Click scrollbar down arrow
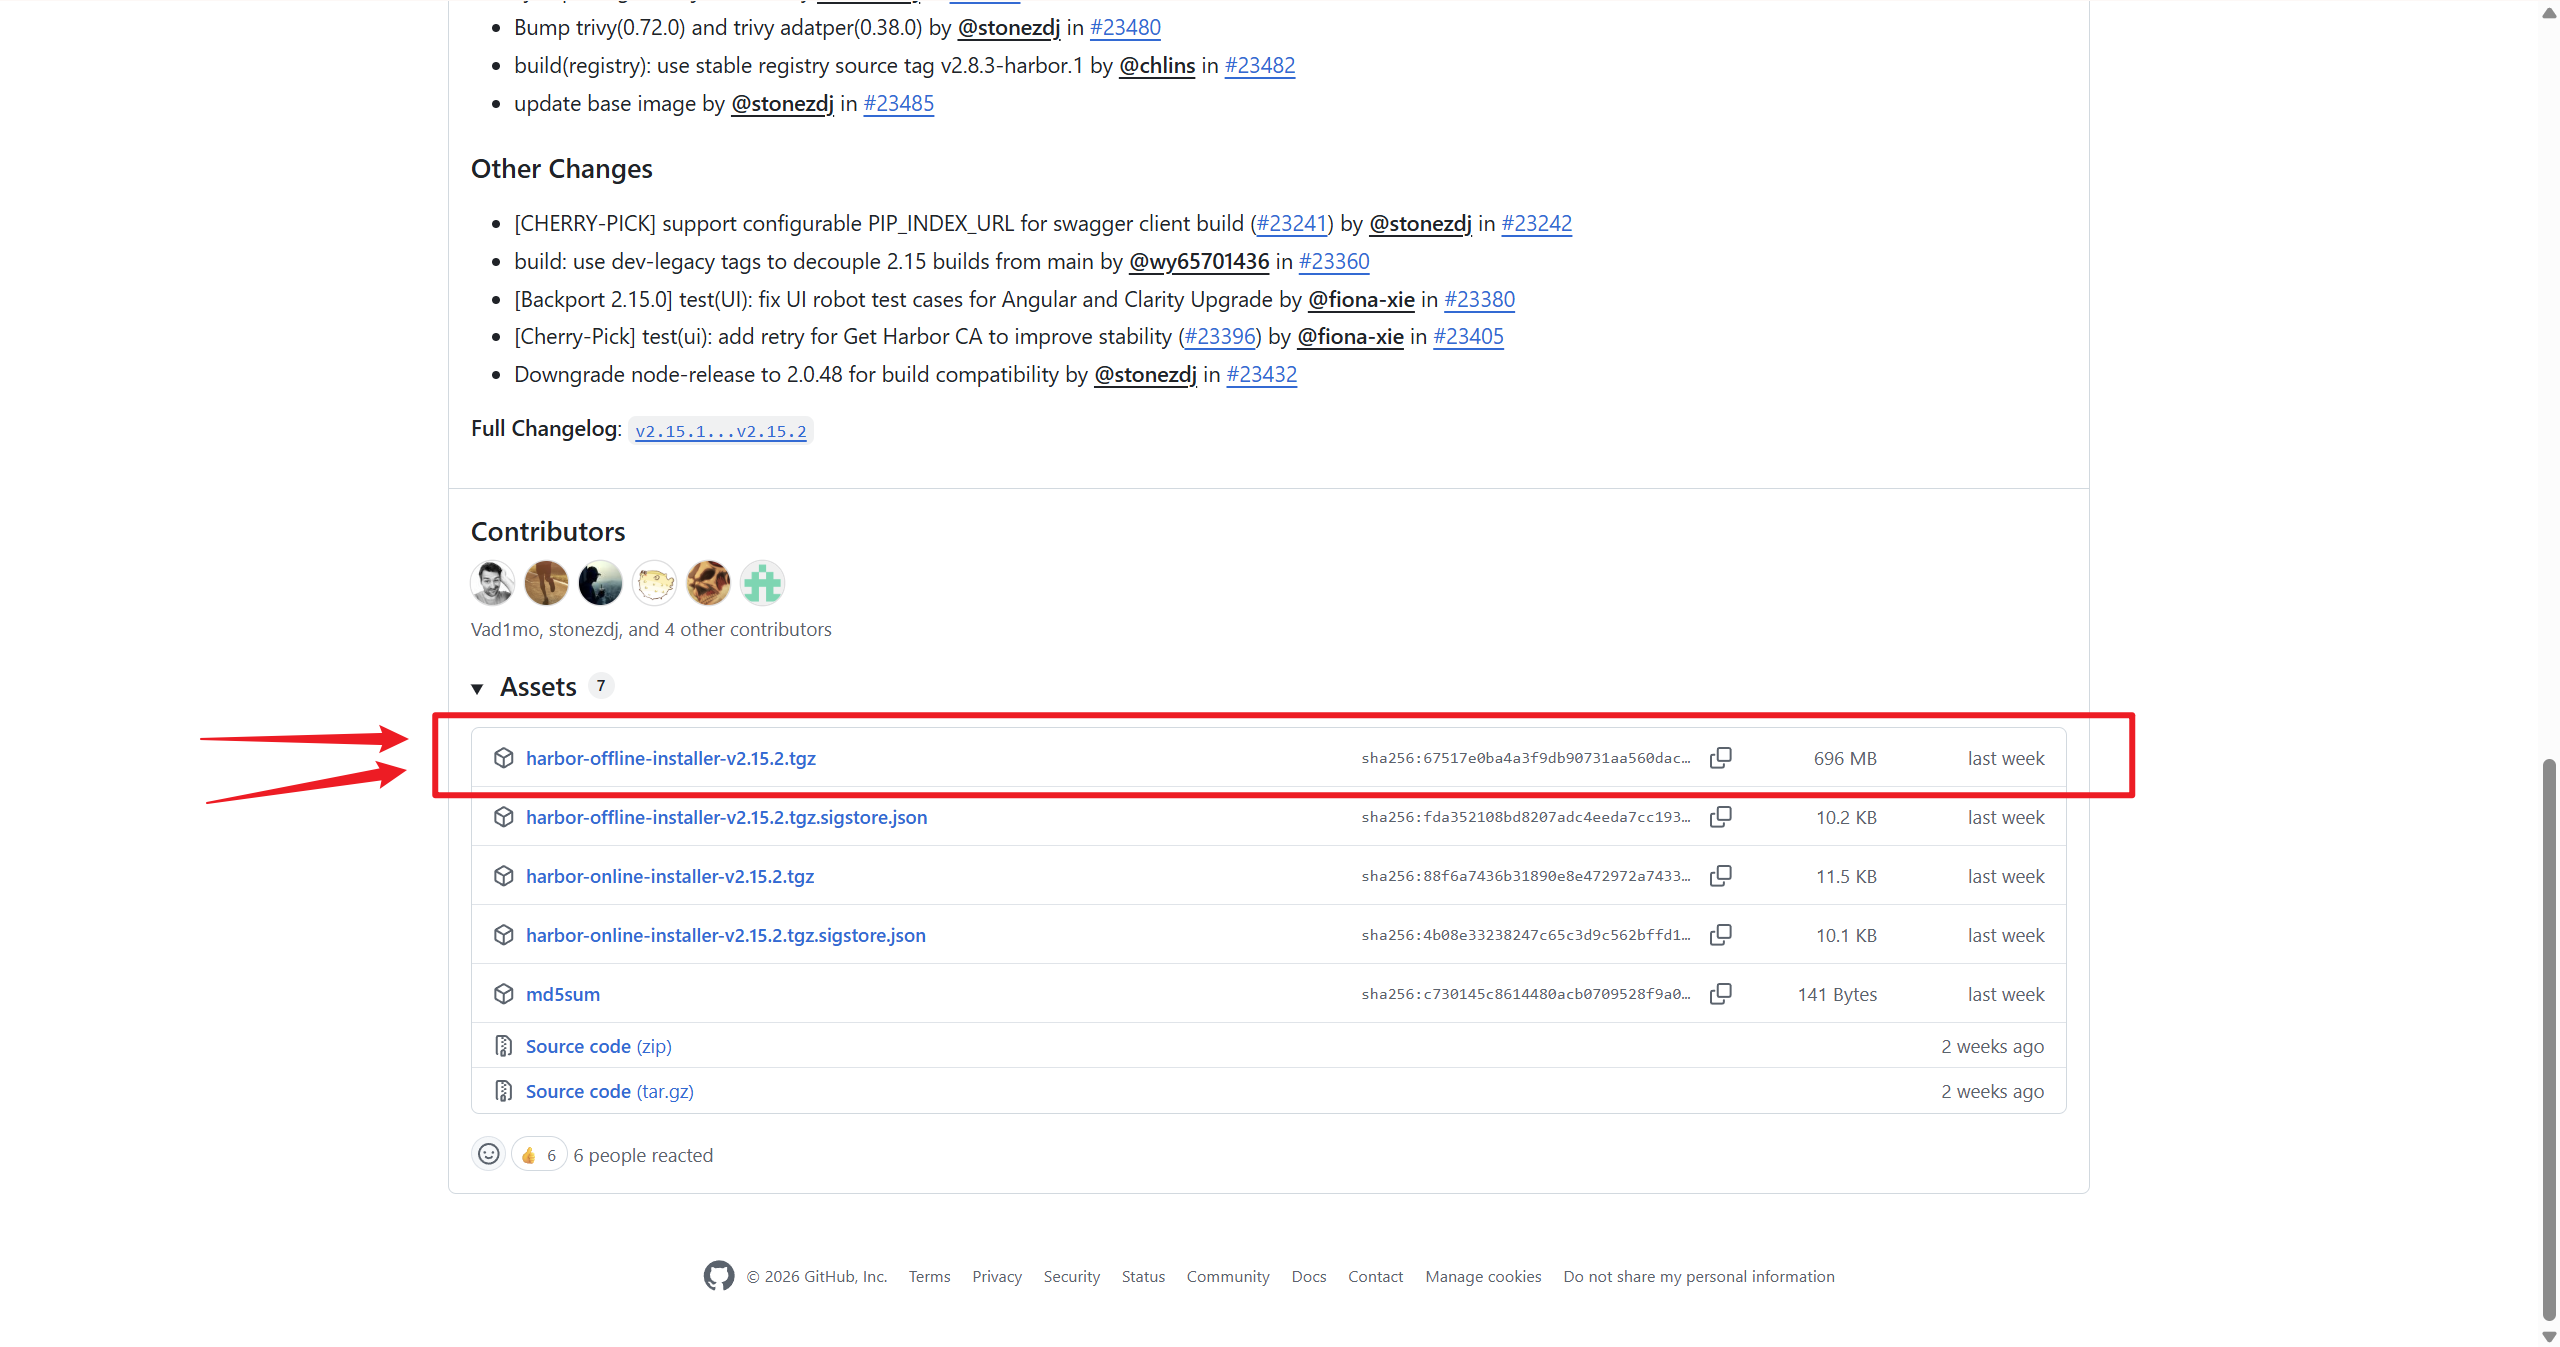The height and width of the screenshot is (1347, 2560). point(2549,1336)
